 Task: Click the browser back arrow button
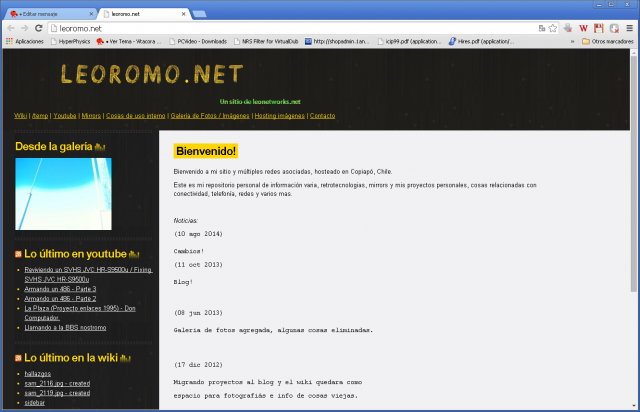[11, 28]
